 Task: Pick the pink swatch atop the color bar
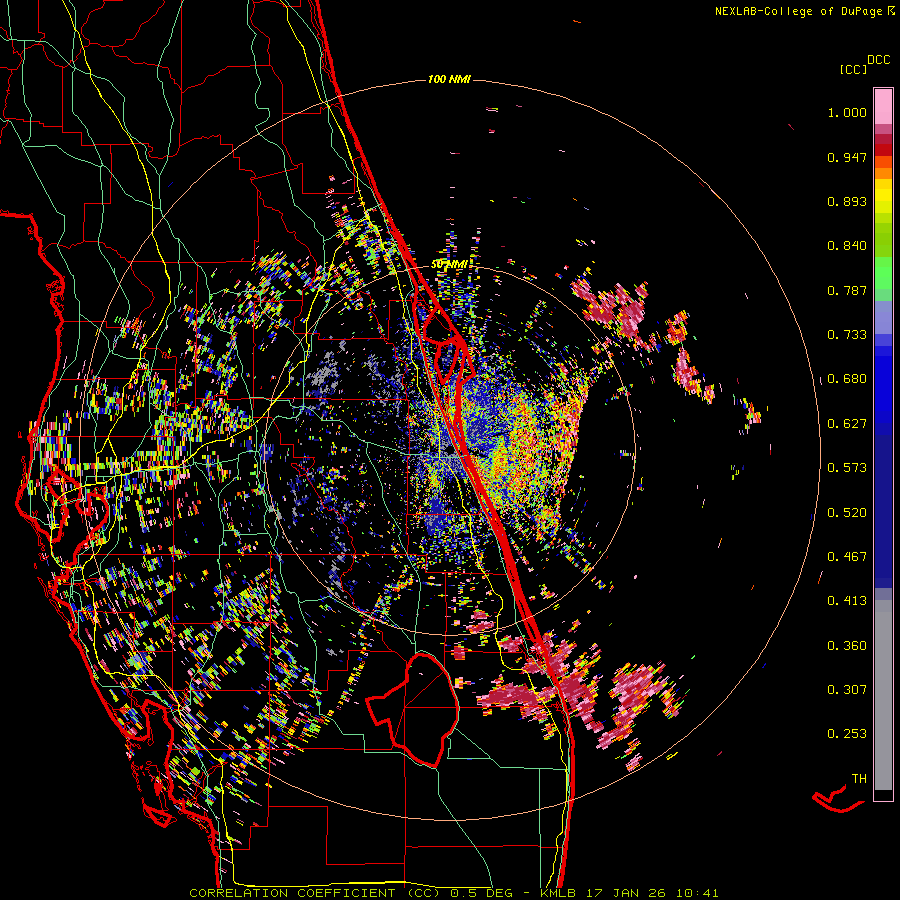coord(883,107)
